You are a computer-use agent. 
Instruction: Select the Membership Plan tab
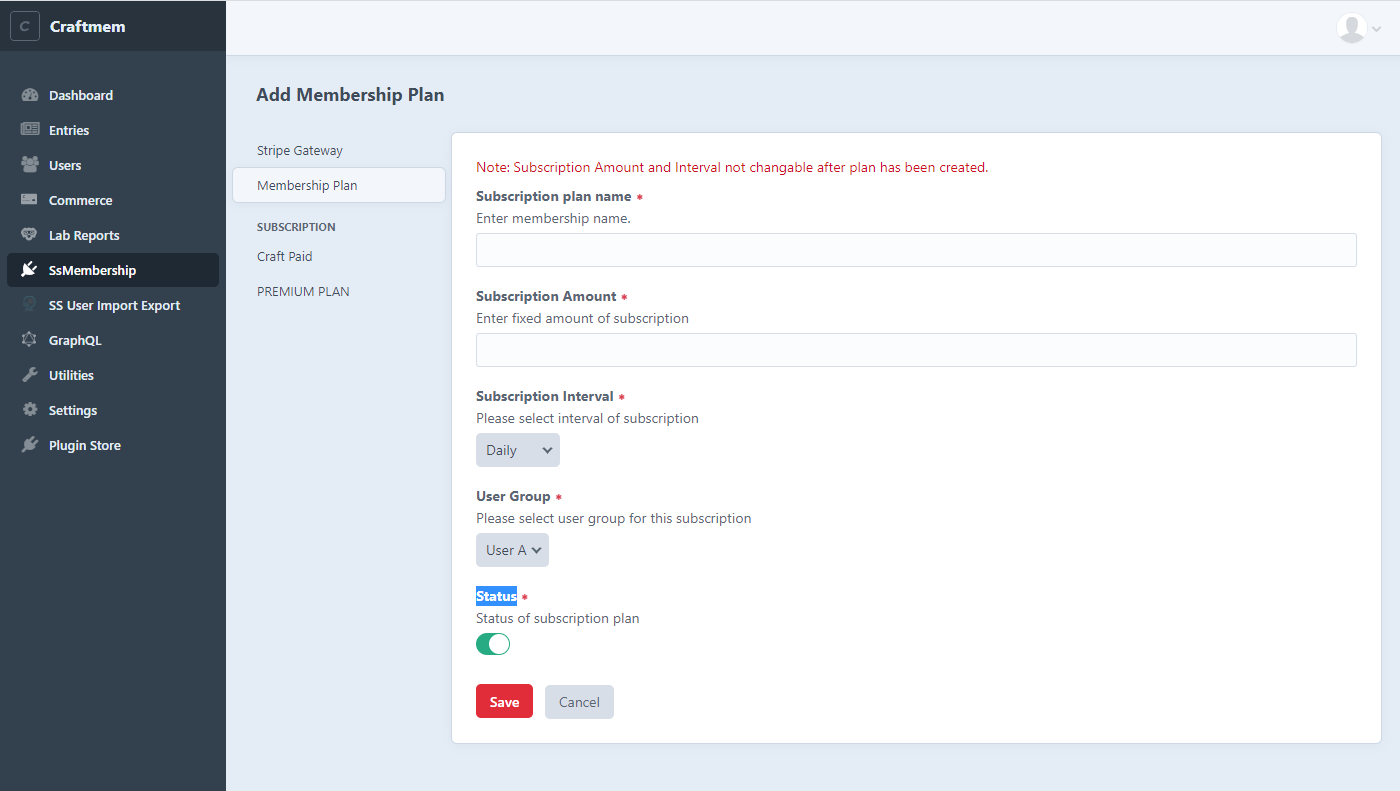pyautogui.click(x=339, y=185)
